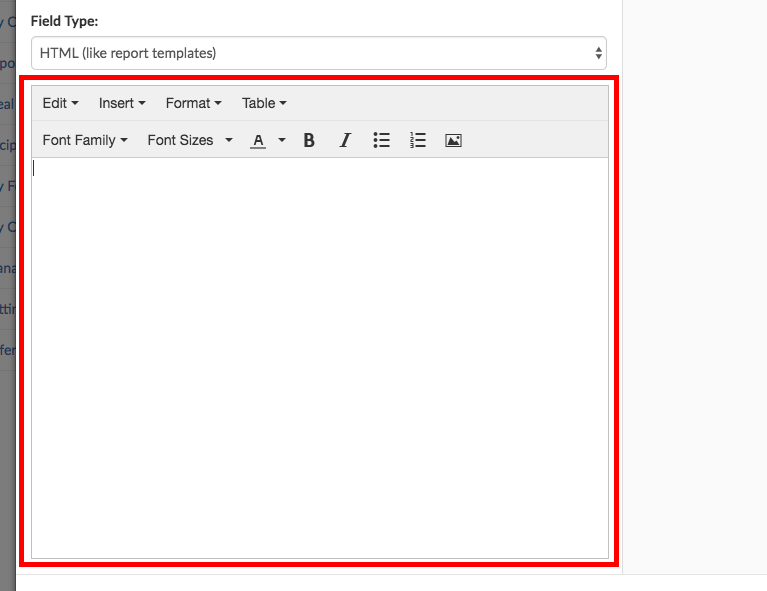
Task: Open the Edit menu
Action: pos(60,103)
